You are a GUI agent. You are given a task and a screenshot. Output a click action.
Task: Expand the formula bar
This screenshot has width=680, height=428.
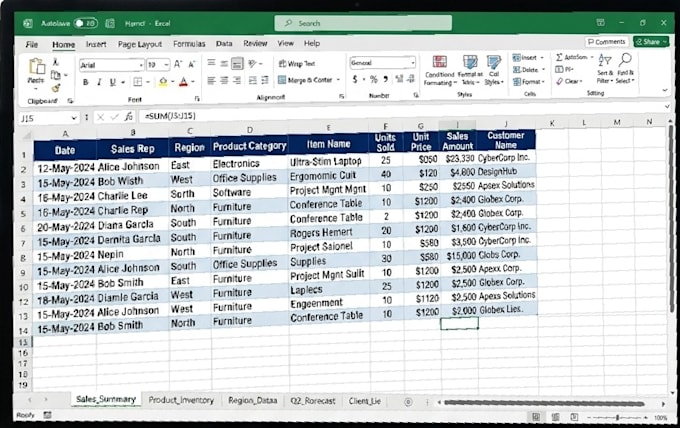tap(667, 106)
